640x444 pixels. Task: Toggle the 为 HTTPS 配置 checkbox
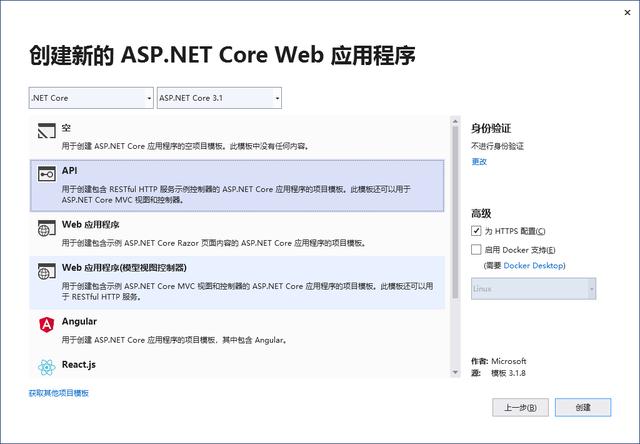click(476, 231)
